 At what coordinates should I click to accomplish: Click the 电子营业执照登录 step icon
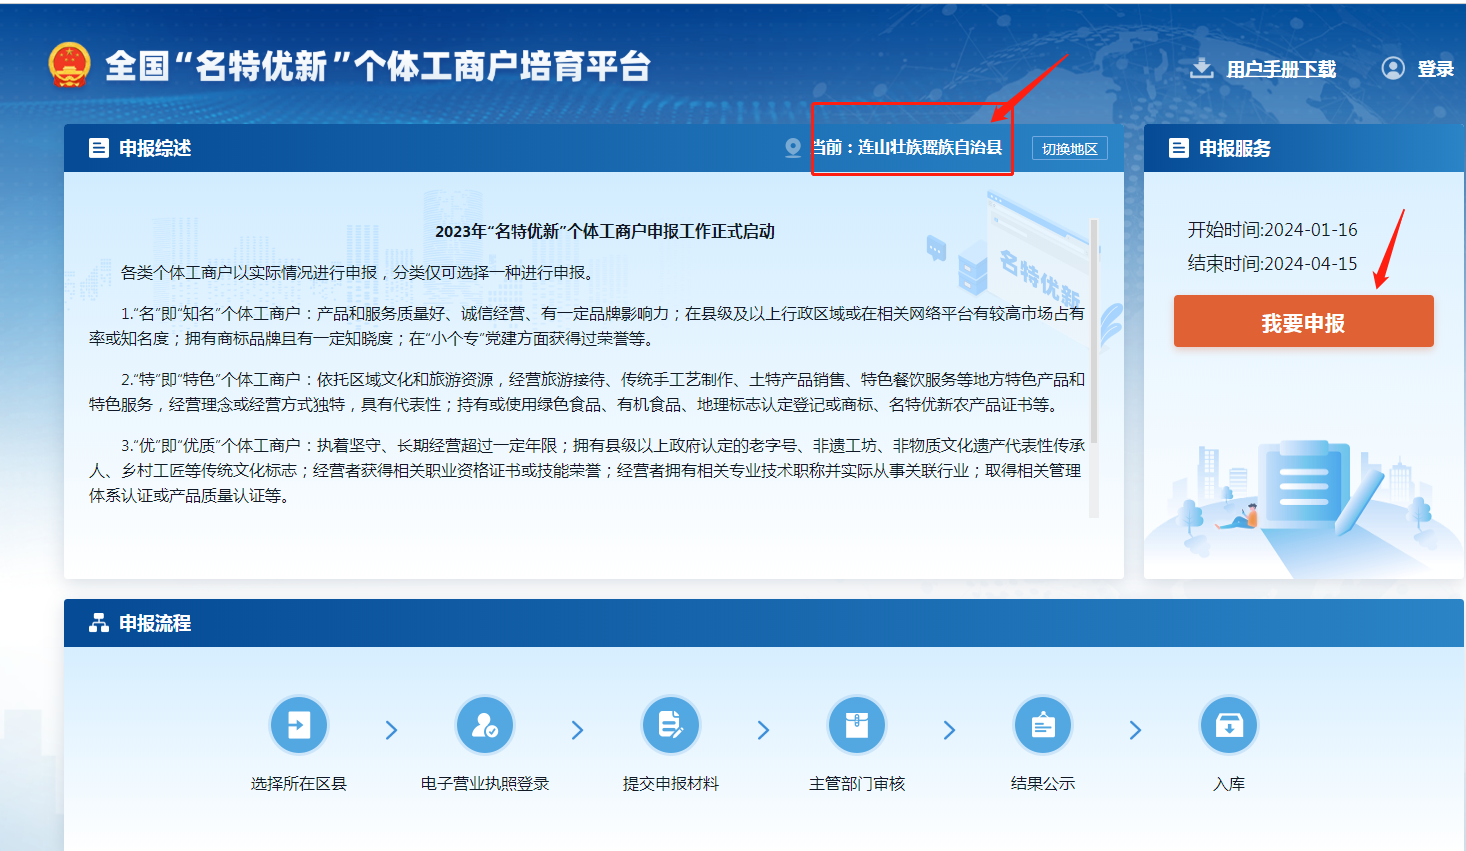(485, 725)
